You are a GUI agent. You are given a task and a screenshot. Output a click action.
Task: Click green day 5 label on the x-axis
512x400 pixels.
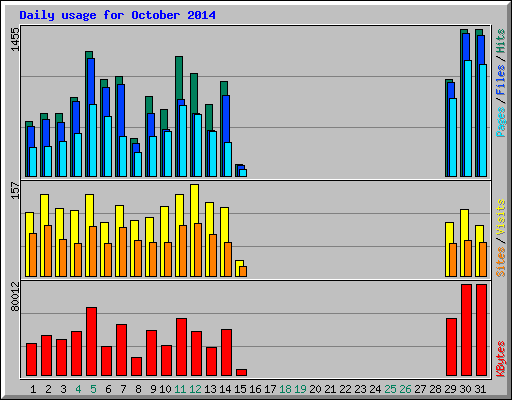(x=93, y=389)
